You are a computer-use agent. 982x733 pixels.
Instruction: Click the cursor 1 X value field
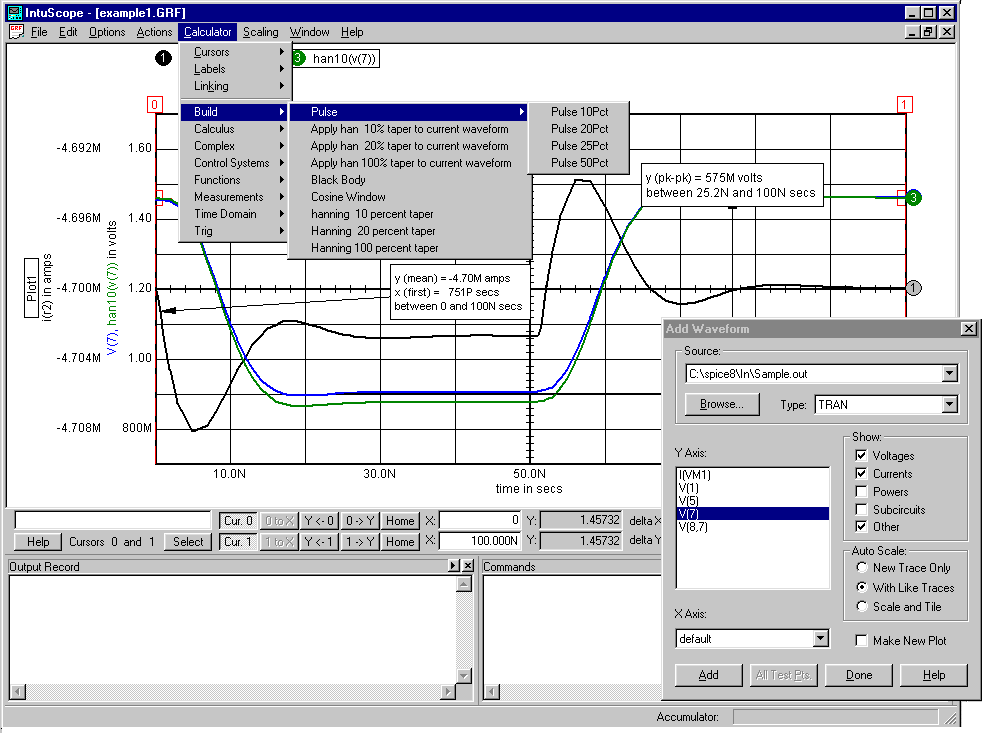(x=480, y=541)
